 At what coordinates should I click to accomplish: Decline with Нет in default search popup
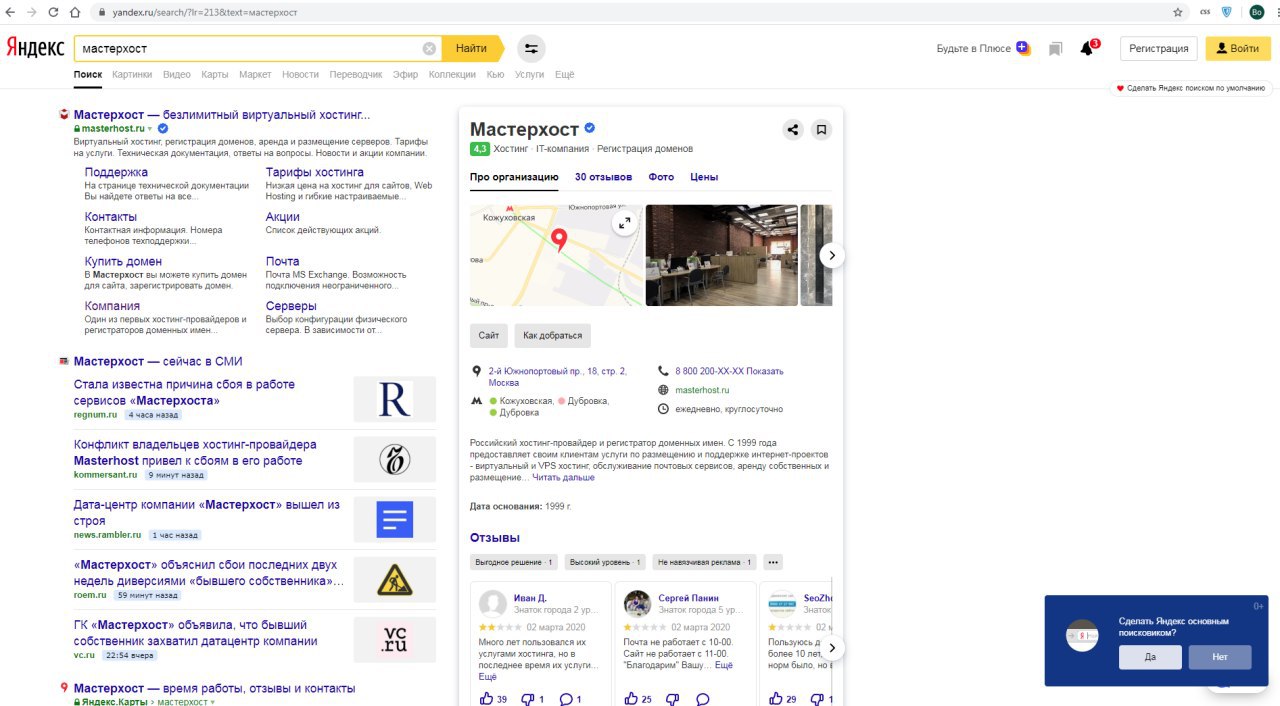click(x=1220, y=657)
